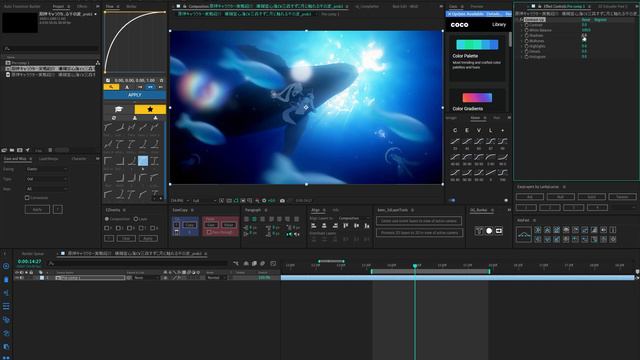This screenshot has width=640, height=360.
Task: Toggle the Pass-through checkbox in EaseCopy
Action: [x=209, y=232]
